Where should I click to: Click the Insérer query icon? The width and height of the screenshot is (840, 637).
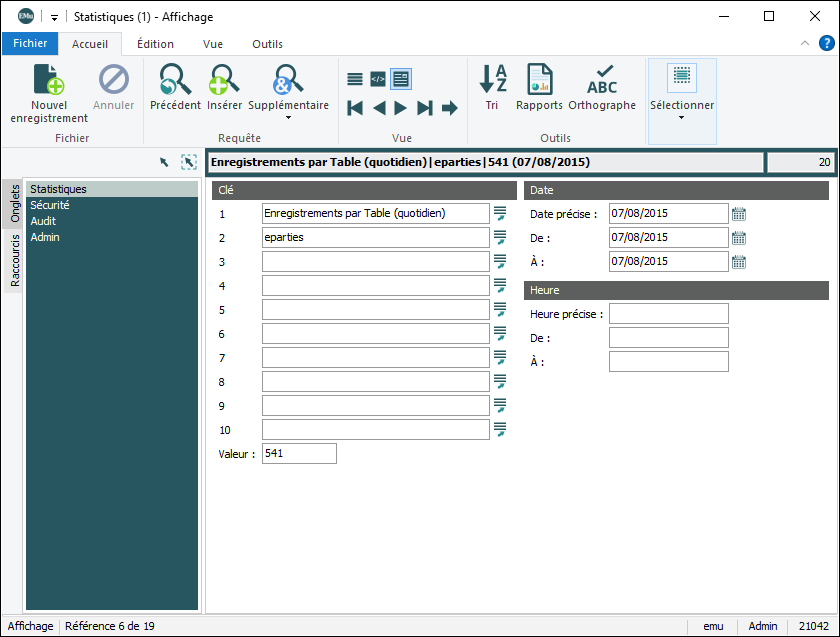tap(224, 80)
